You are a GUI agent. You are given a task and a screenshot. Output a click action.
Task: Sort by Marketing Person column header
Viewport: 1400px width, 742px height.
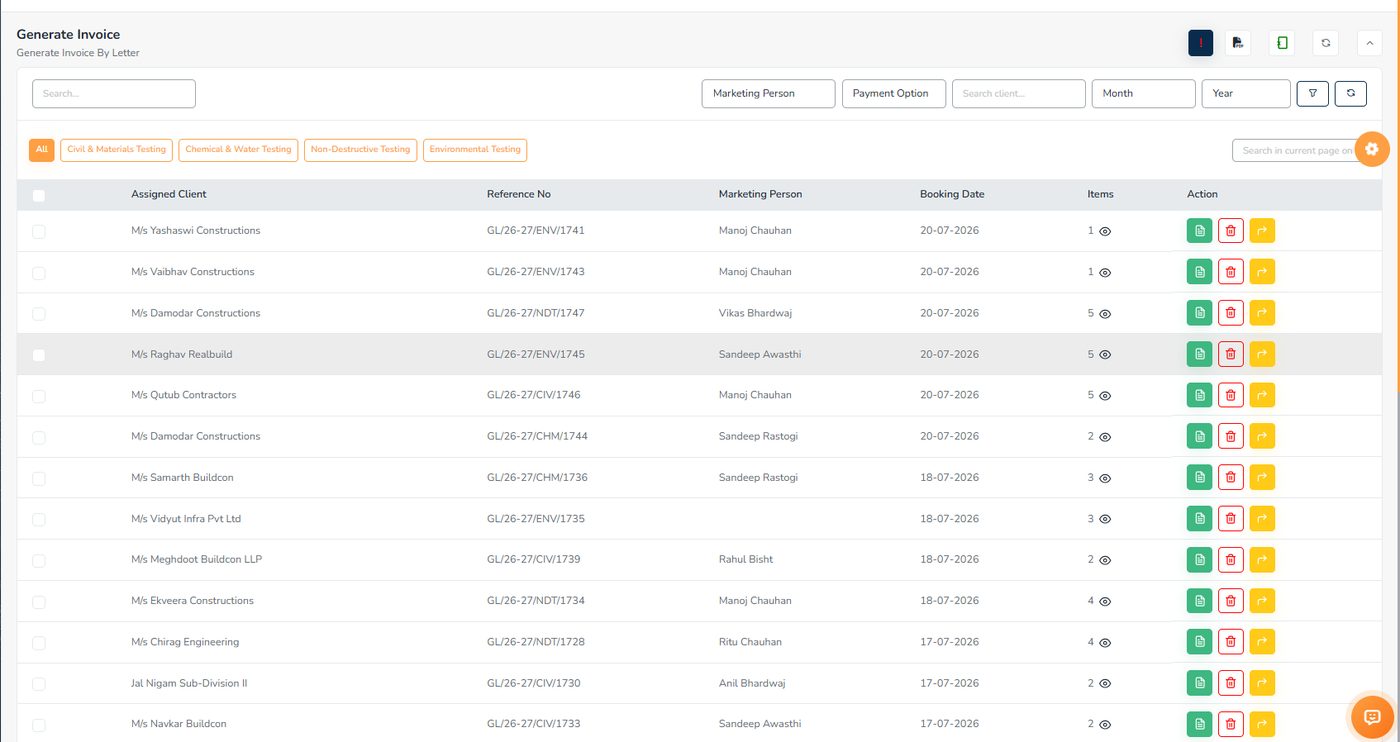[760, 194]
